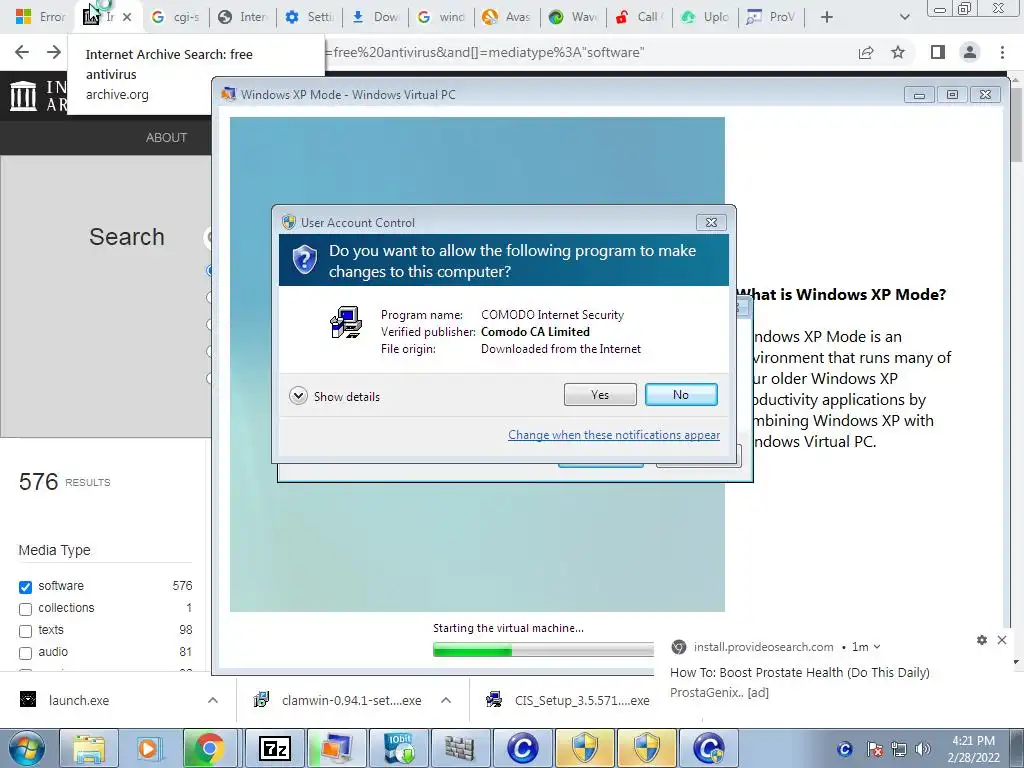Click the 576 RESULTS count

coord(65,482)
